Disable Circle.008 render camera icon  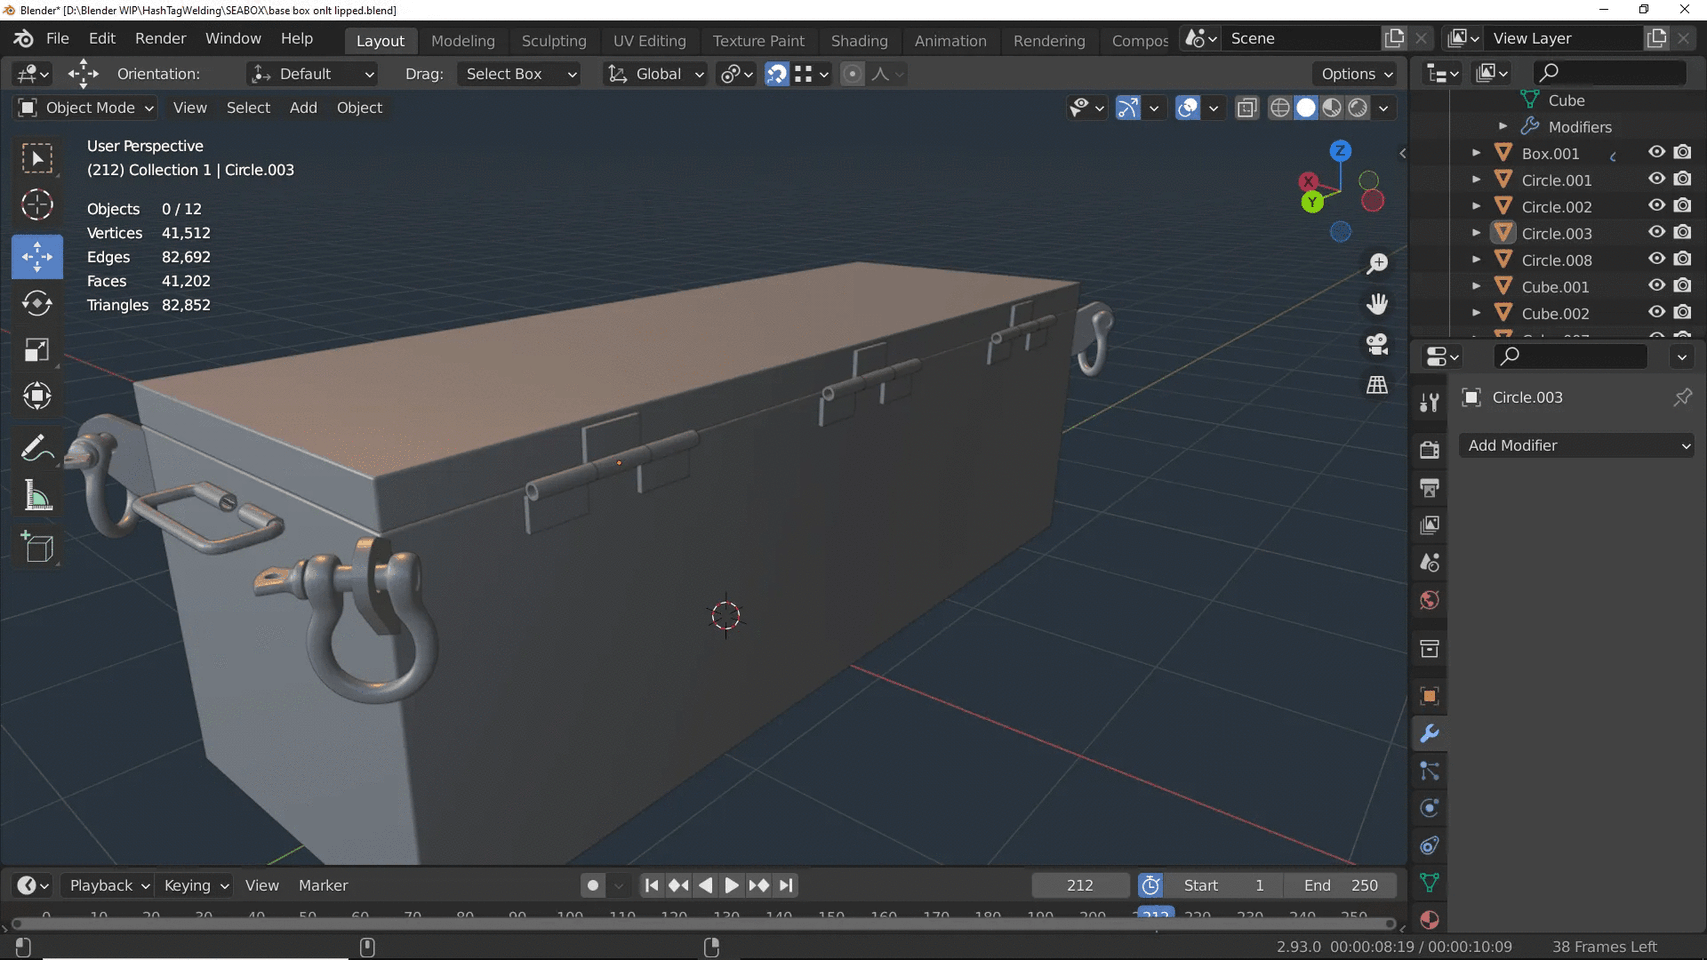(x=1683, y=259)
